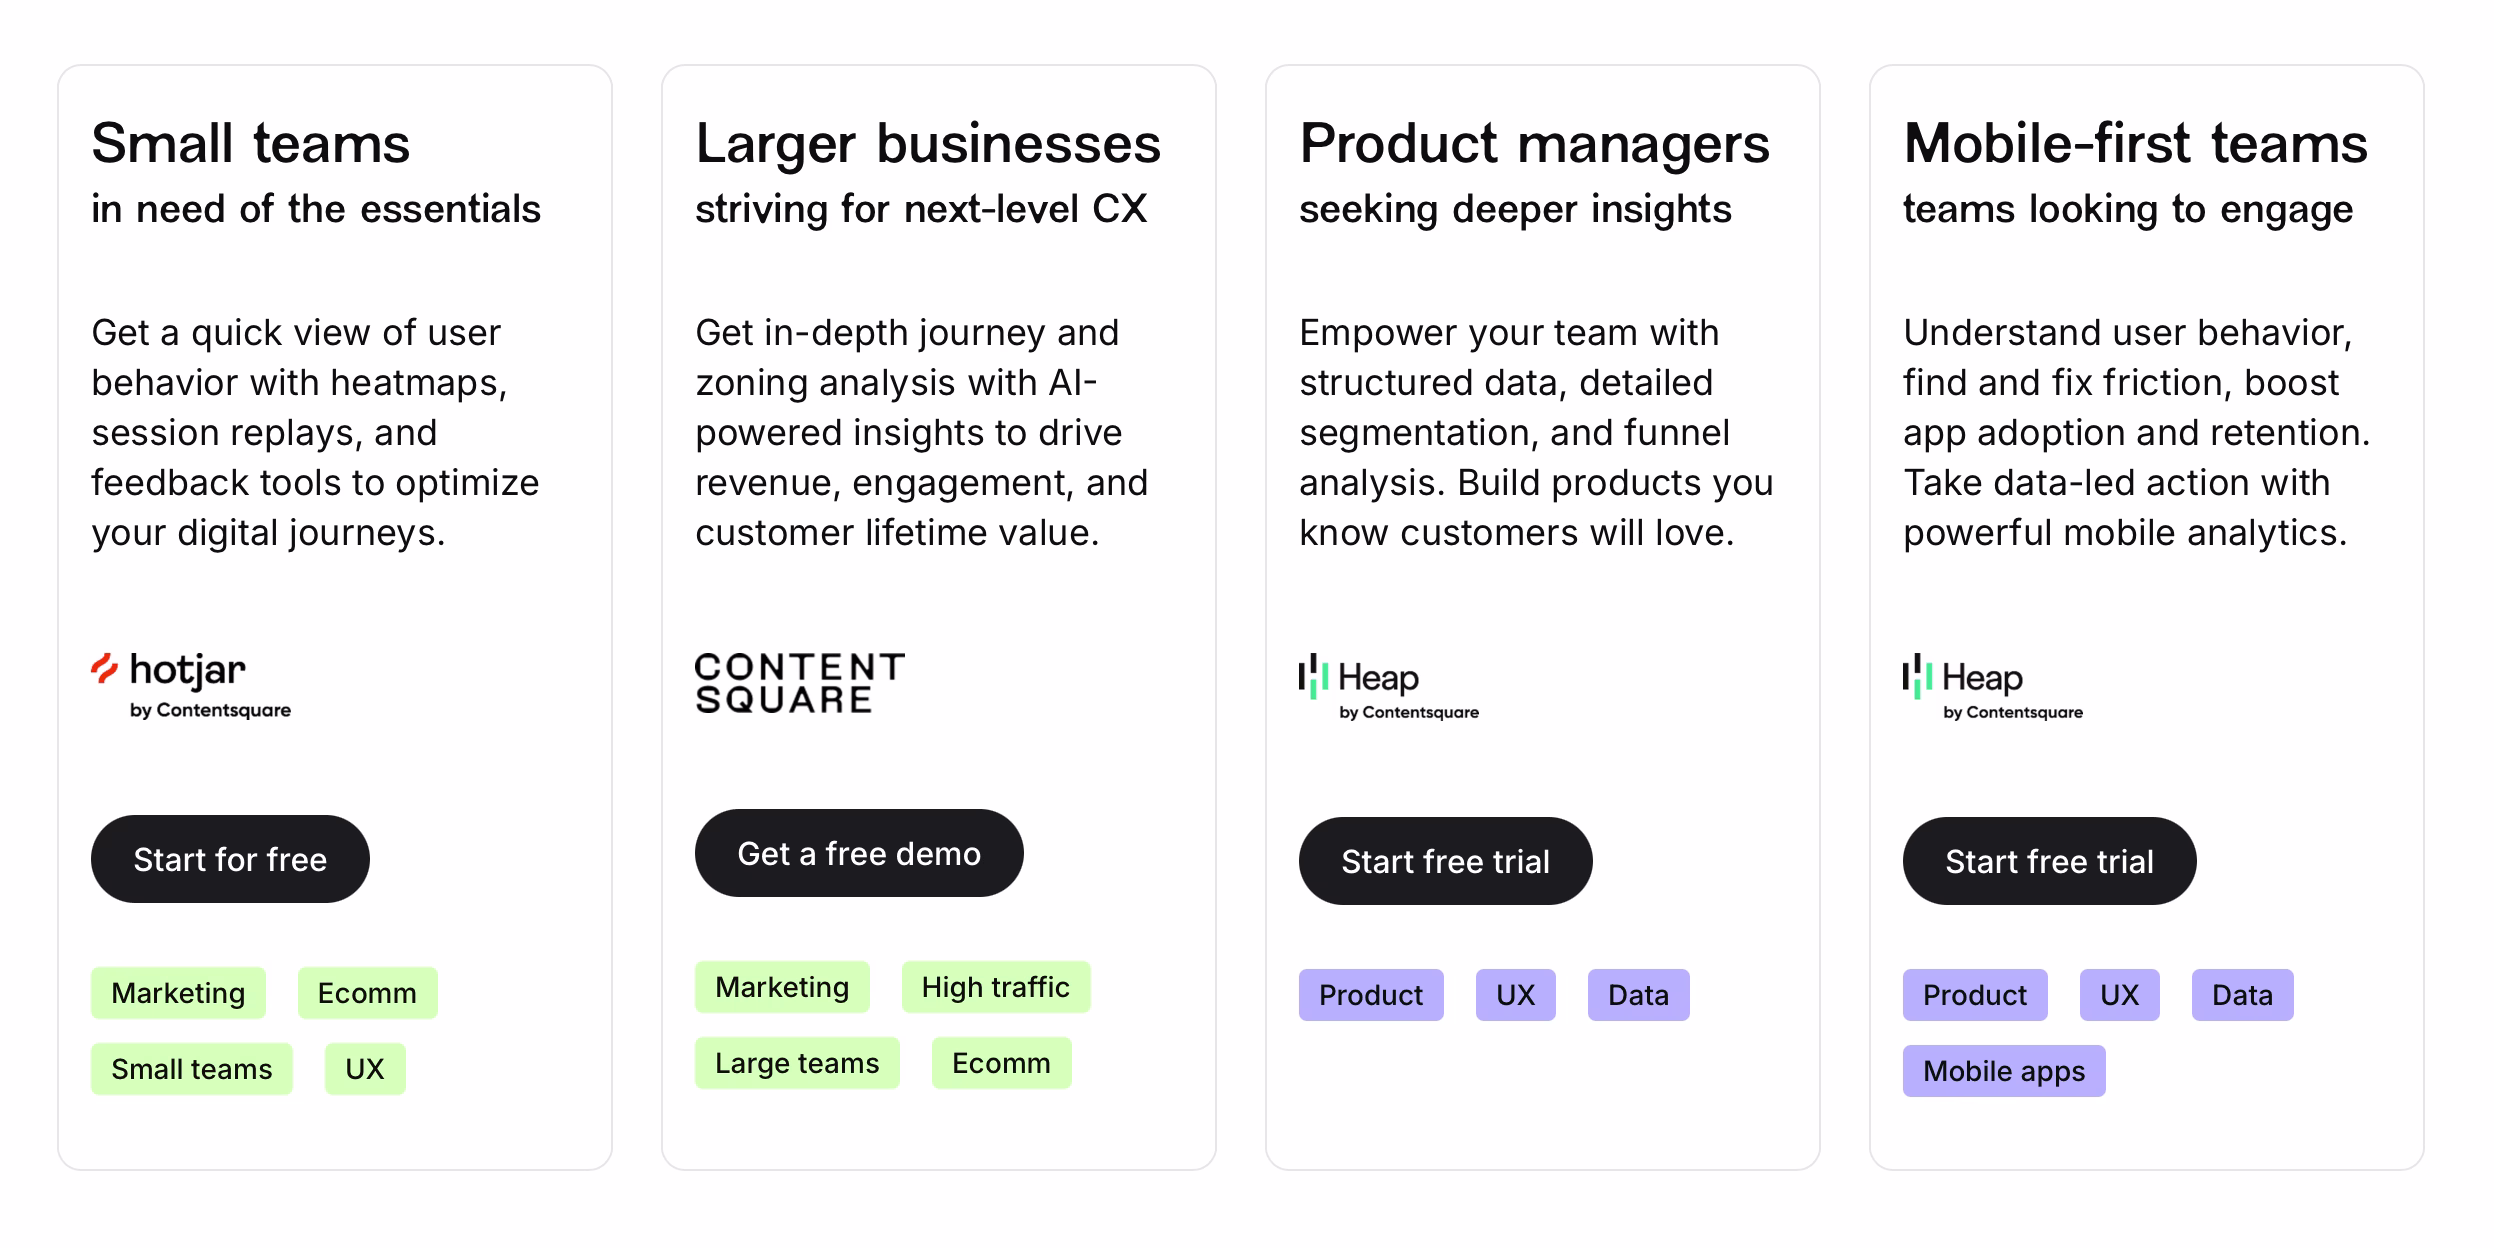This screenshot has height=1248, width=2494.
Task: Start free trial under Product managers
Action: pos(1445,860)
